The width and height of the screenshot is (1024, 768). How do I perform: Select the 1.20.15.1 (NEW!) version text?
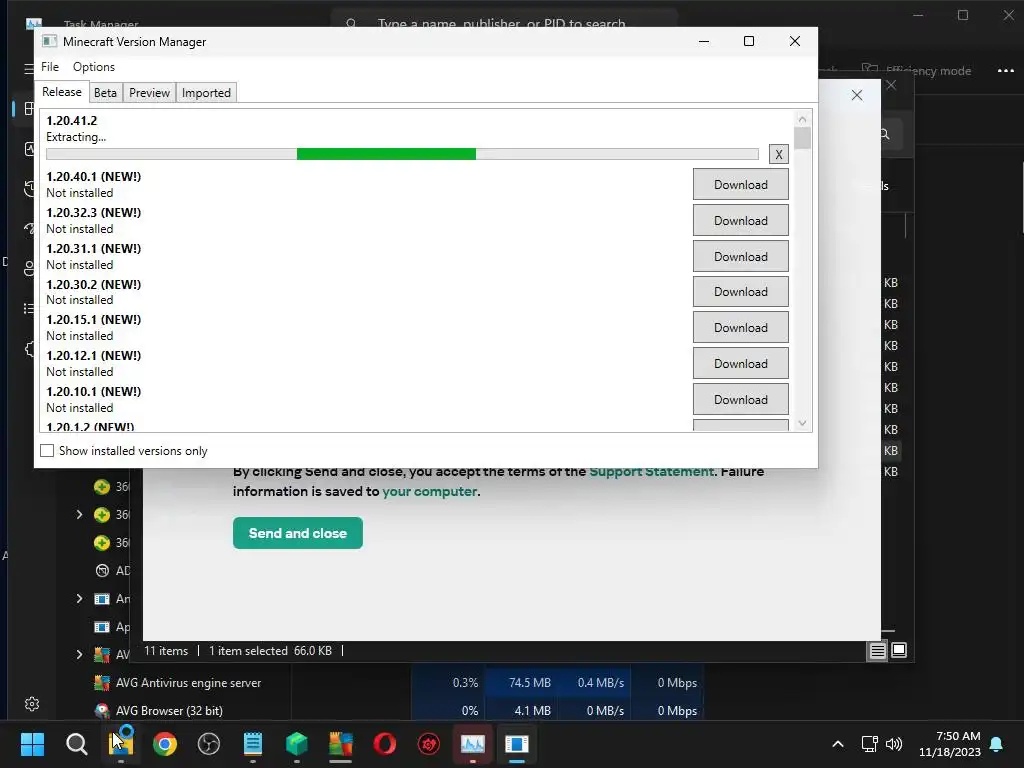[x=93, y=319]
